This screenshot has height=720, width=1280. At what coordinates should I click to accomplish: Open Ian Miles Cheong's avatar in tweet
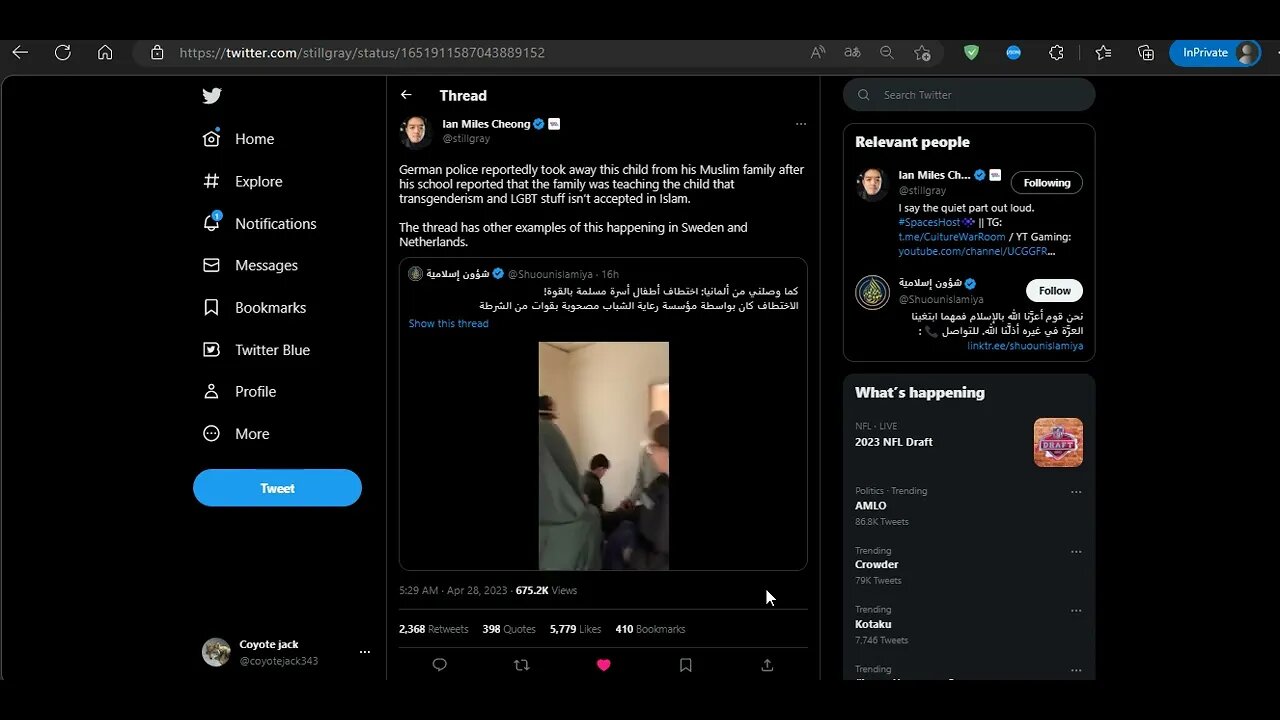pyautogui.click(x=416, y=131)
